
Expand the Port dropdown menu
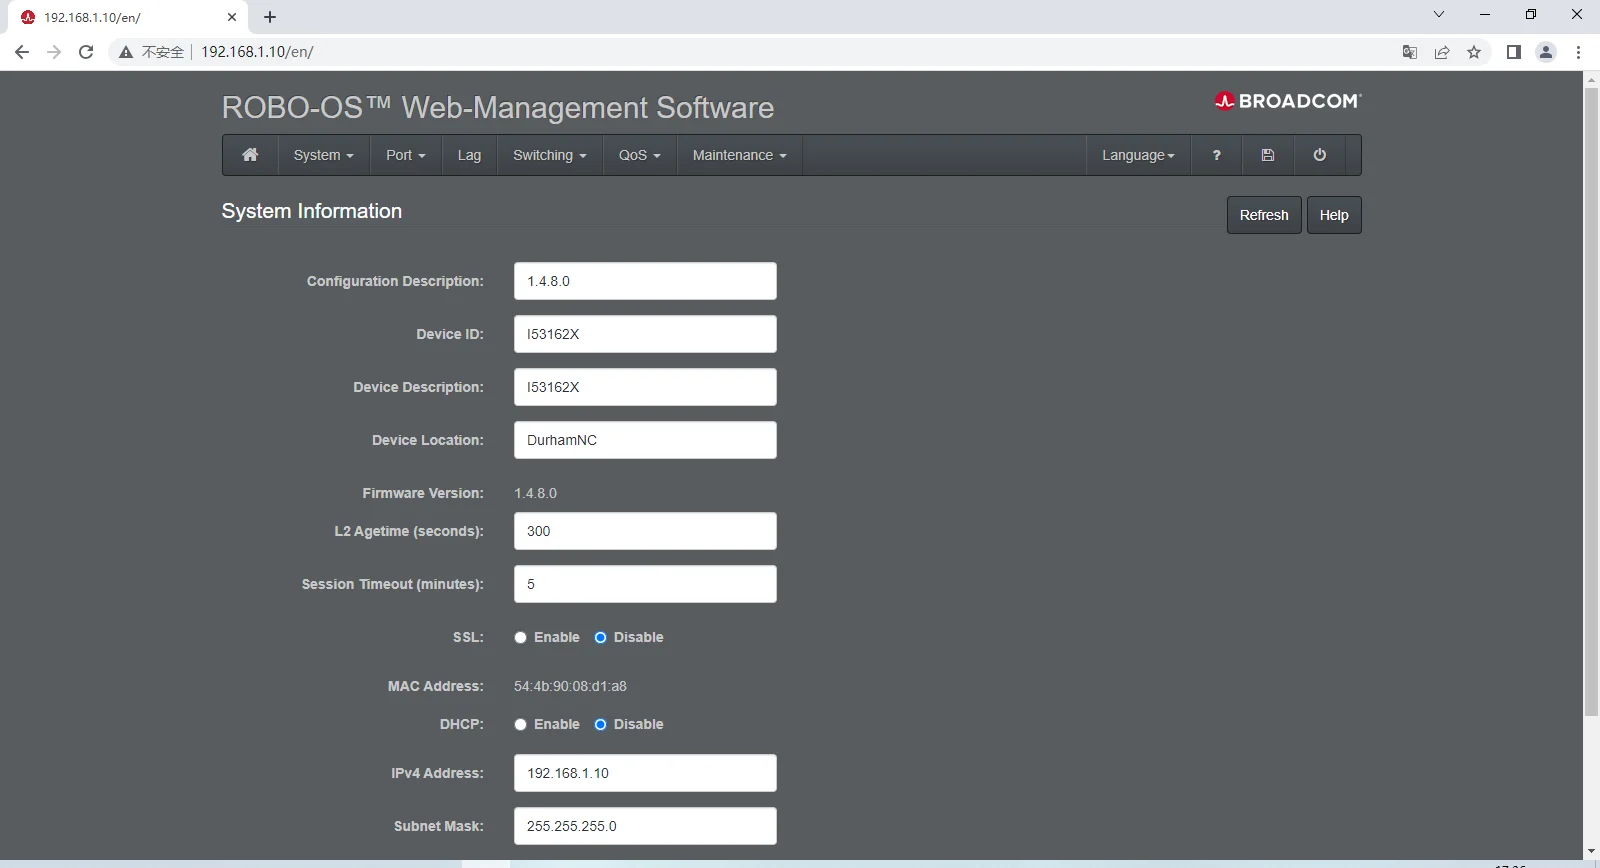tap(406, 155)
